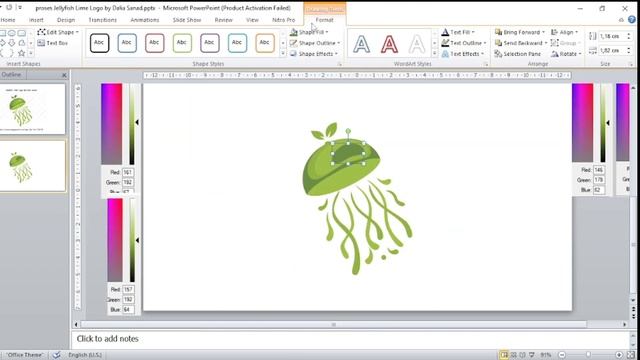Open the Animations tab
Screen dimensions: 640x360
click(x=144, y=20)
